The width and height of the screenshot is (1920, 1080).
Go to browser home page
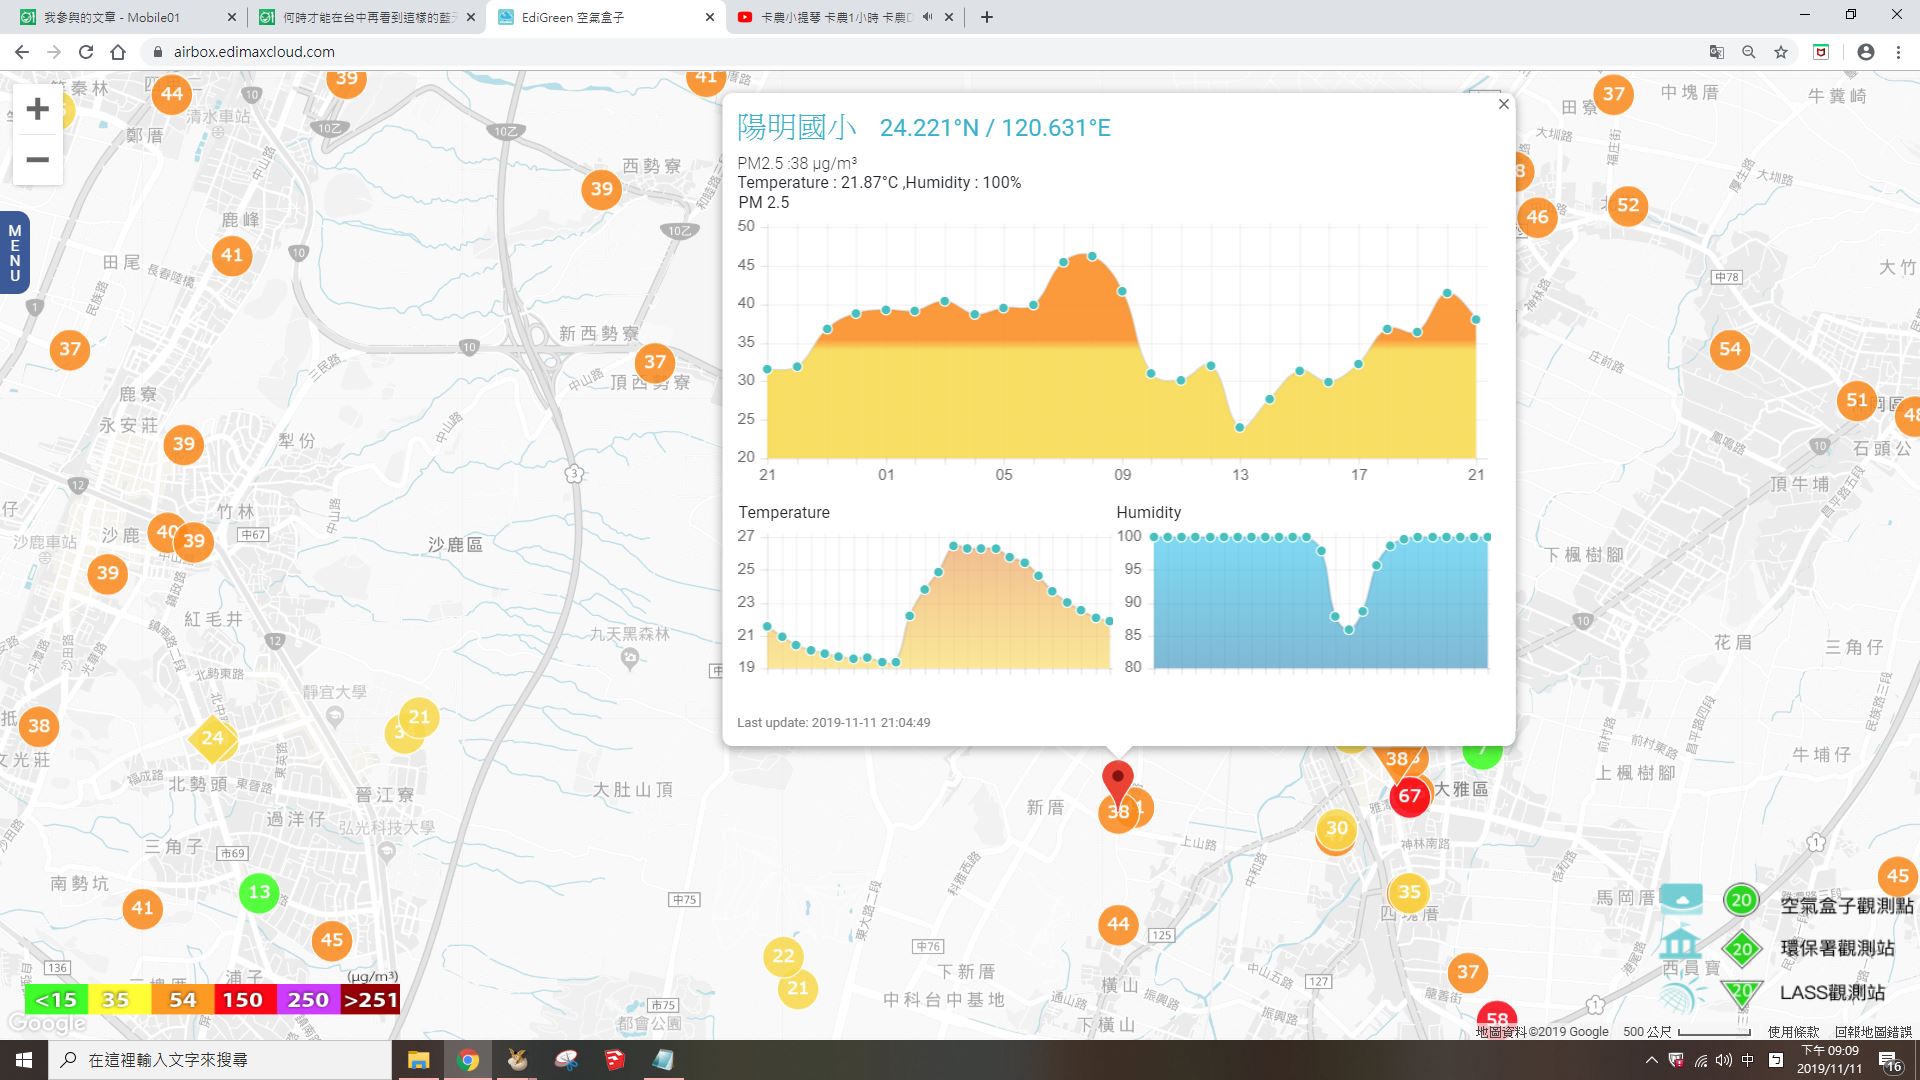(x=118, y=52)
